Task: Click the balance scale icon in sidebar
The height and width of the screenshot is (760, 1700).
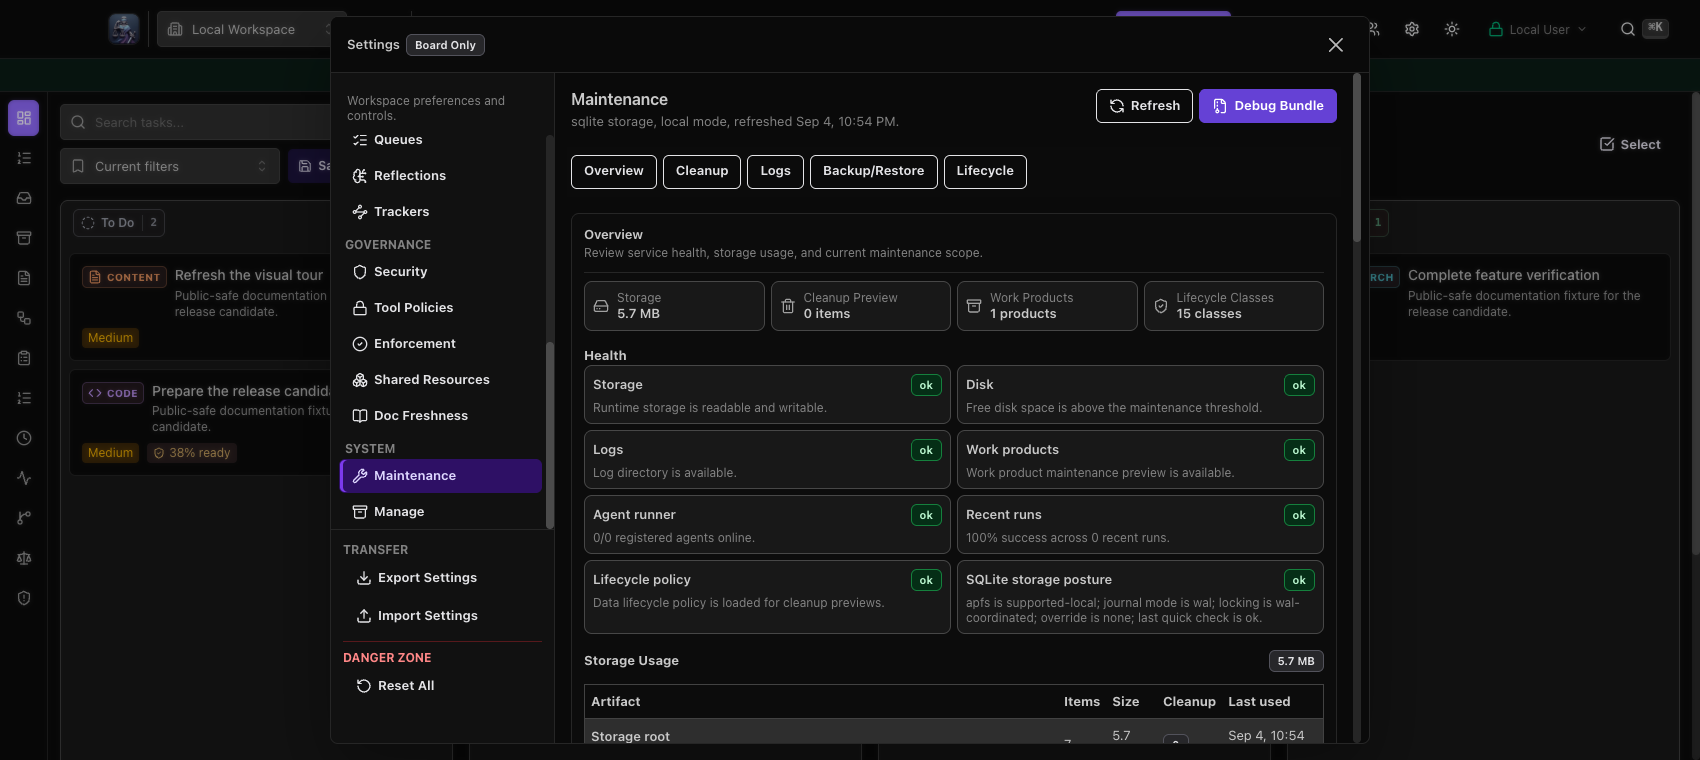Action: (x=24, y=558)
